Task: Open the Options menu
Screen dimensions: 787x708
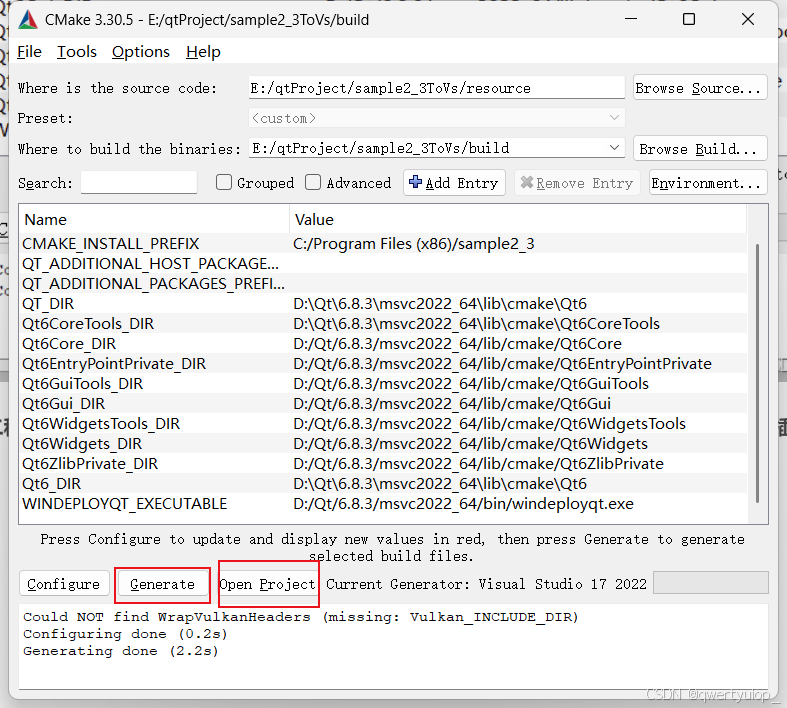Action: (x=141, y=52)
